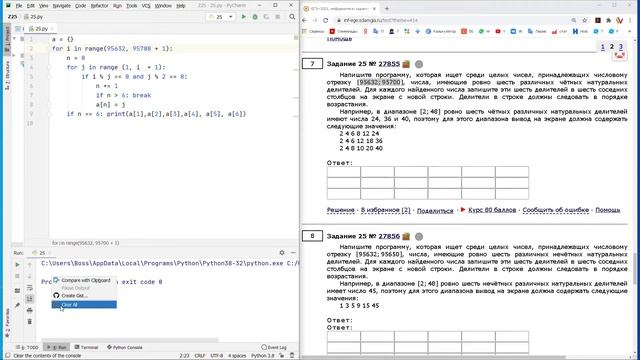Open Search Everywhere magnifier in PyCharm toolbar
The width and height of the screenshot is (640, 360).
coord(292,17)
